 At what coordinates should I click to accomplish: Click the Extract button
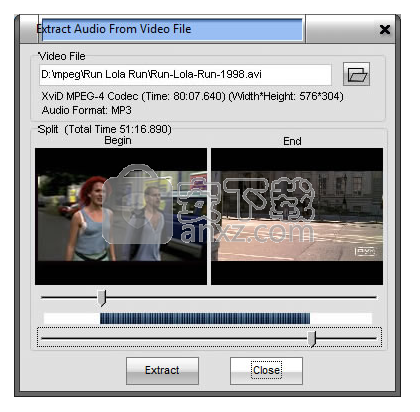coord(162,371)
